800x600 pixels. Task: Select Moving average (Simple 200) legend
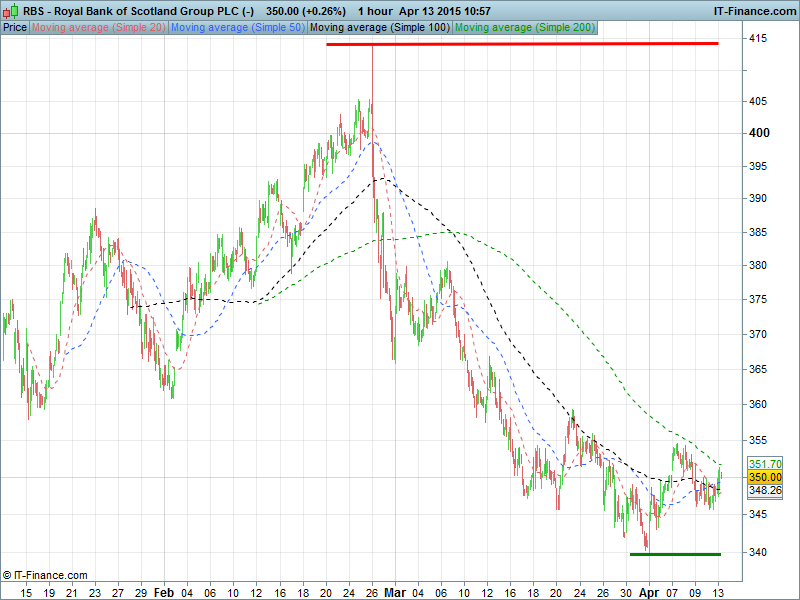pyautogui.click(x=525, y=27)
